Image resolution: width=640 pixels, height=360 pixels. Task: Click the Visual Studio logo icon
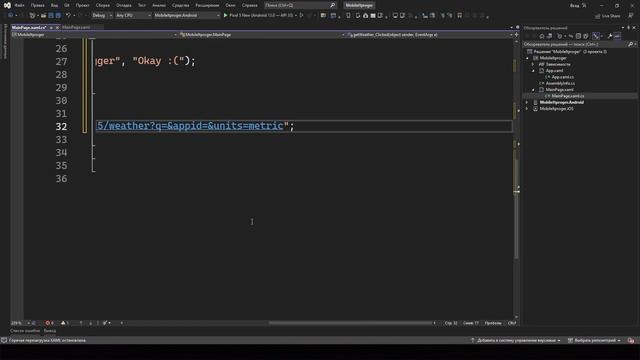coord(7,5)
